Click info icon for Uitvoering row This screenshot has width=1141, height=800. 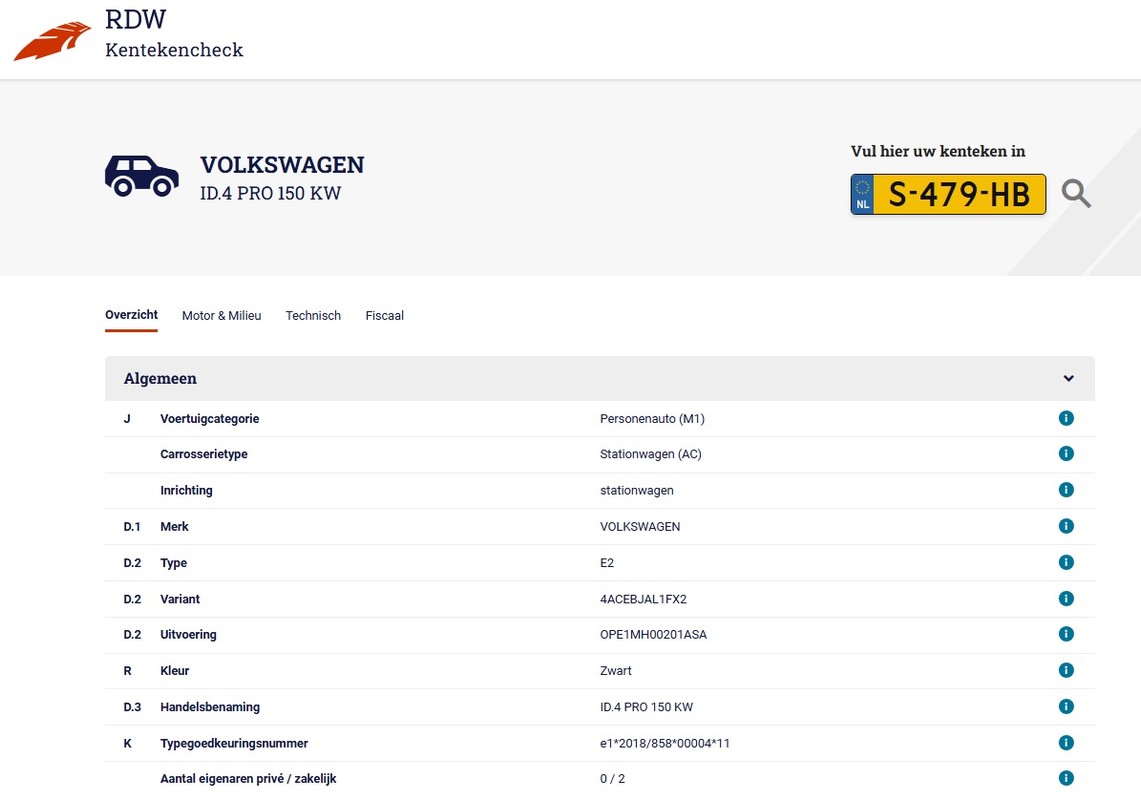(x=1066, y=634)
